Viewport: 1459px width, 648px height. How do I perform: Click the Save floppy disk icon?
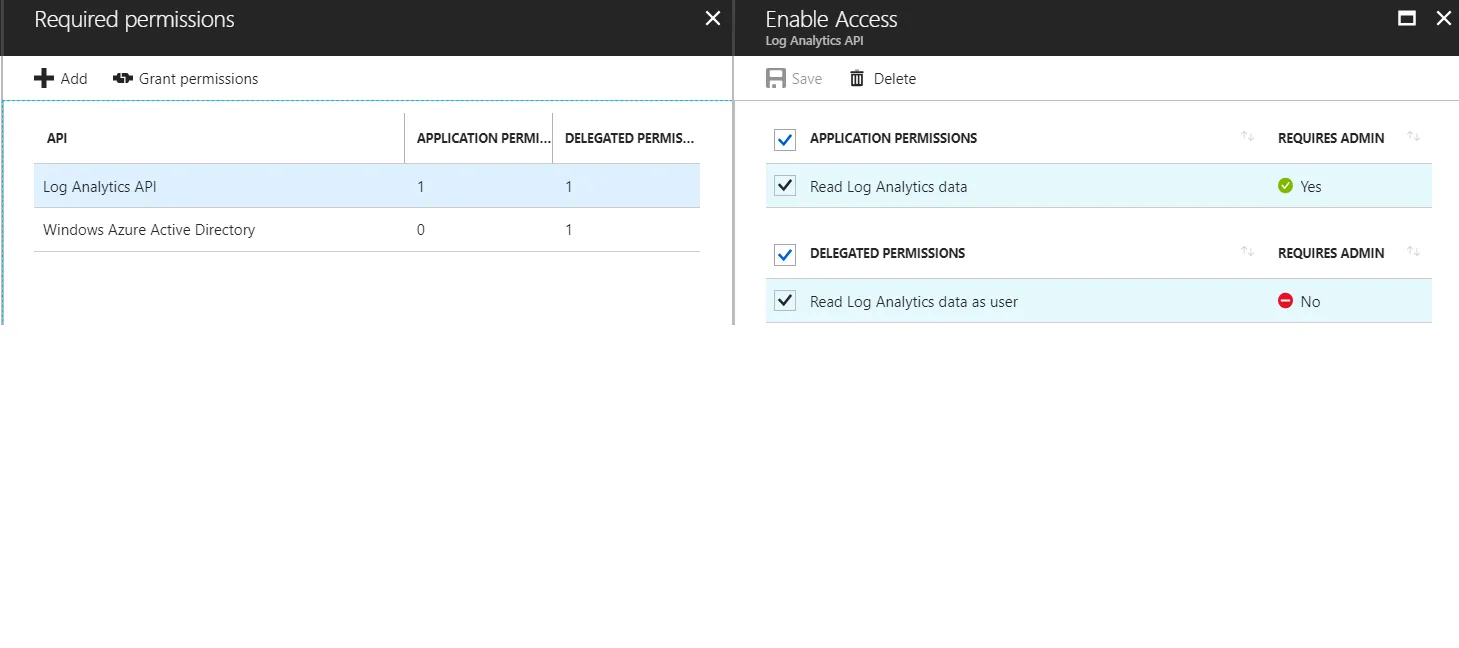tap(776, 78)
